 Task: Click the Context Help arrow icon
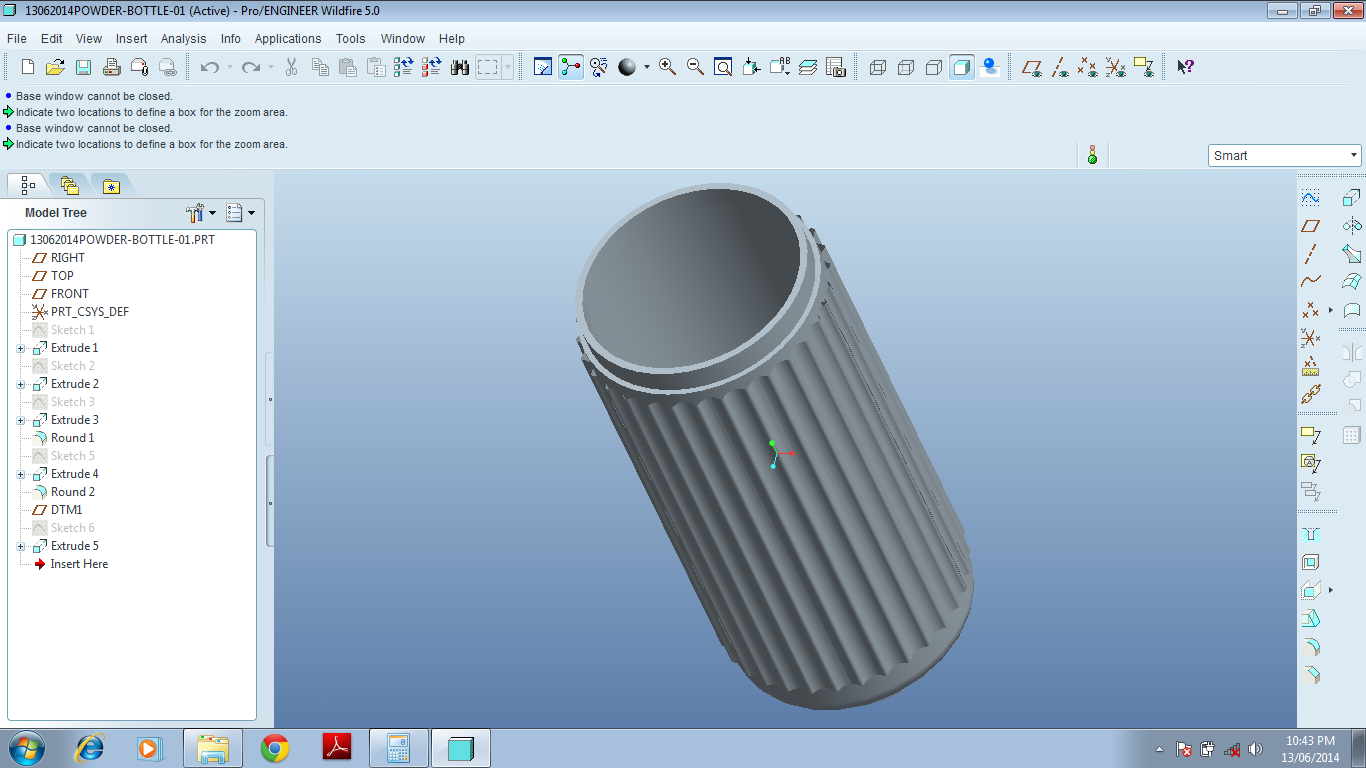[x=1185, y=67]
